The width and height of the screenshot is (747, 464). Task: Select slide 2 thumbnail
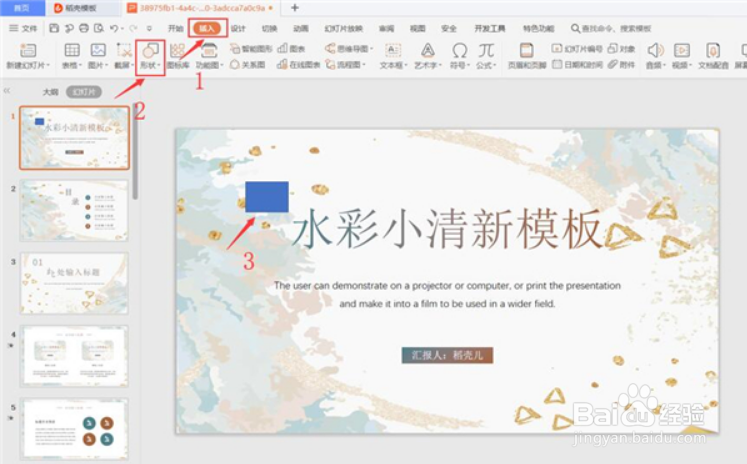74,211
